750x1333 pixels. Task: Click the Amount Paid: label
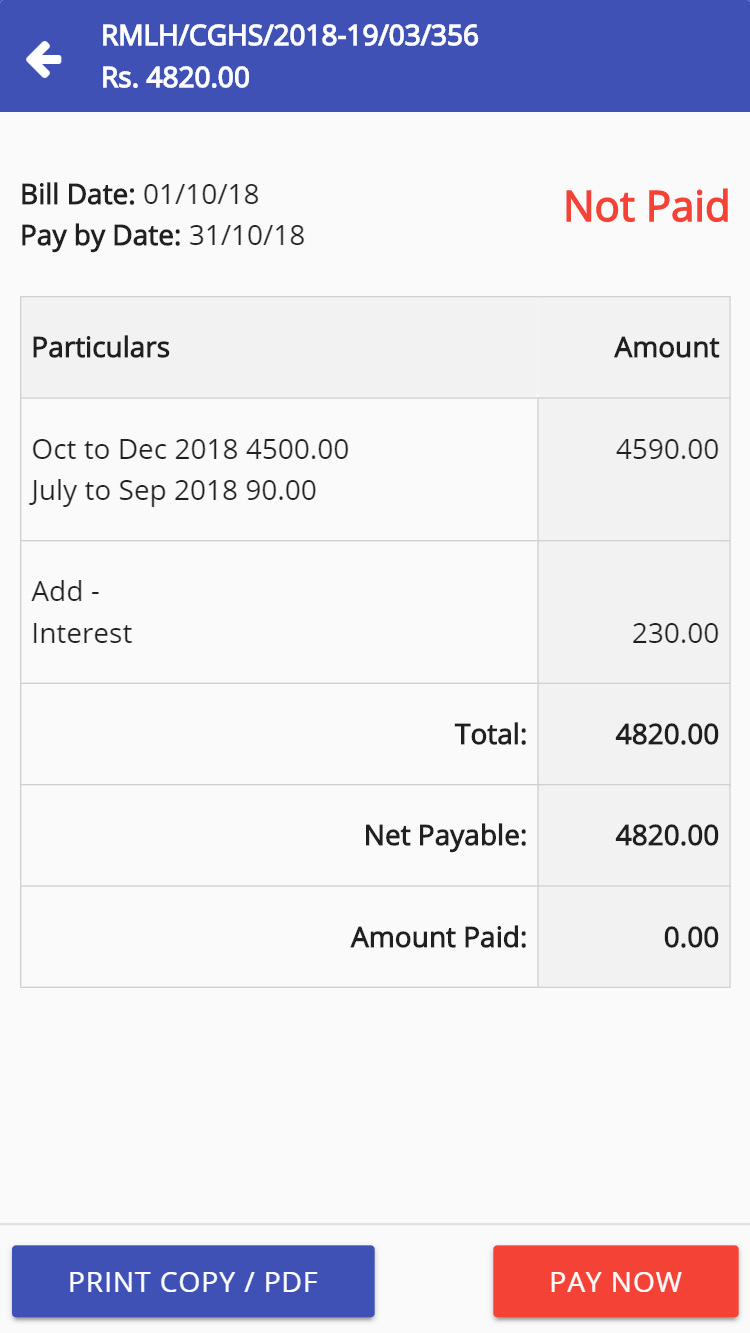pyautogui.click(x=438, y=937)
